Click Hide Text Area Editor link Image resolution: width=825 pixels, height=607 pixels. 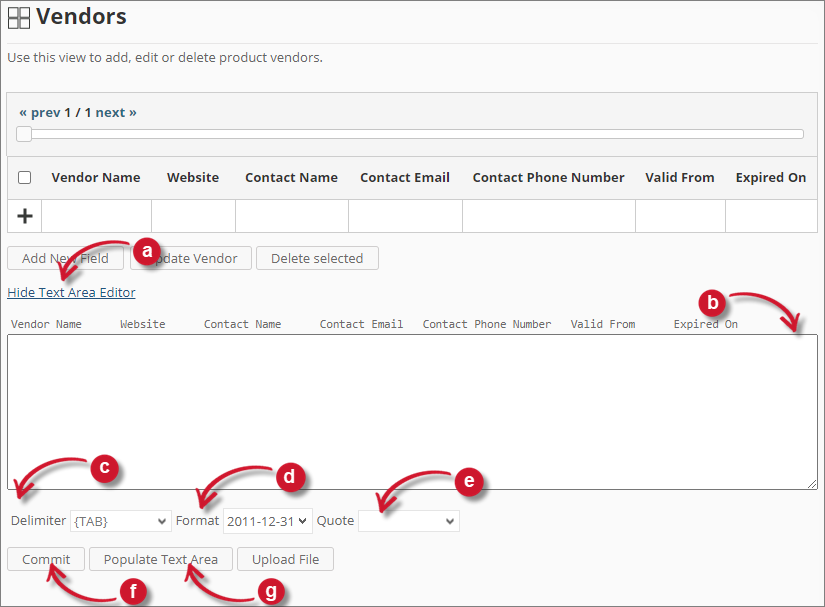click(x=71, y=292)
